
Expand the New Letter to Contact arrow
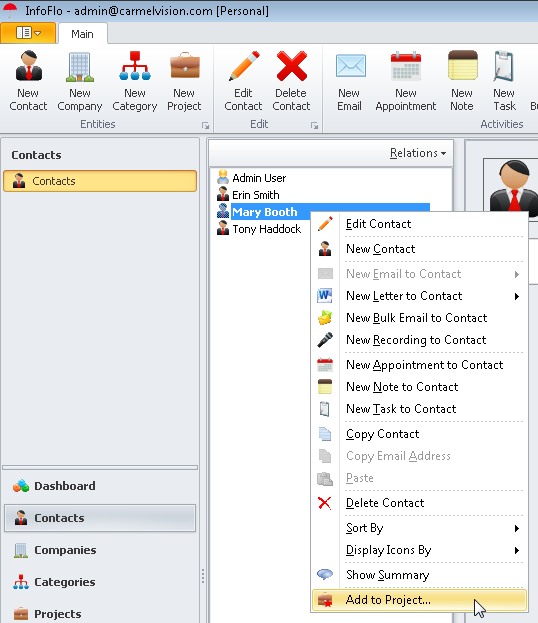pyautogui.click(x=517, y=296)
